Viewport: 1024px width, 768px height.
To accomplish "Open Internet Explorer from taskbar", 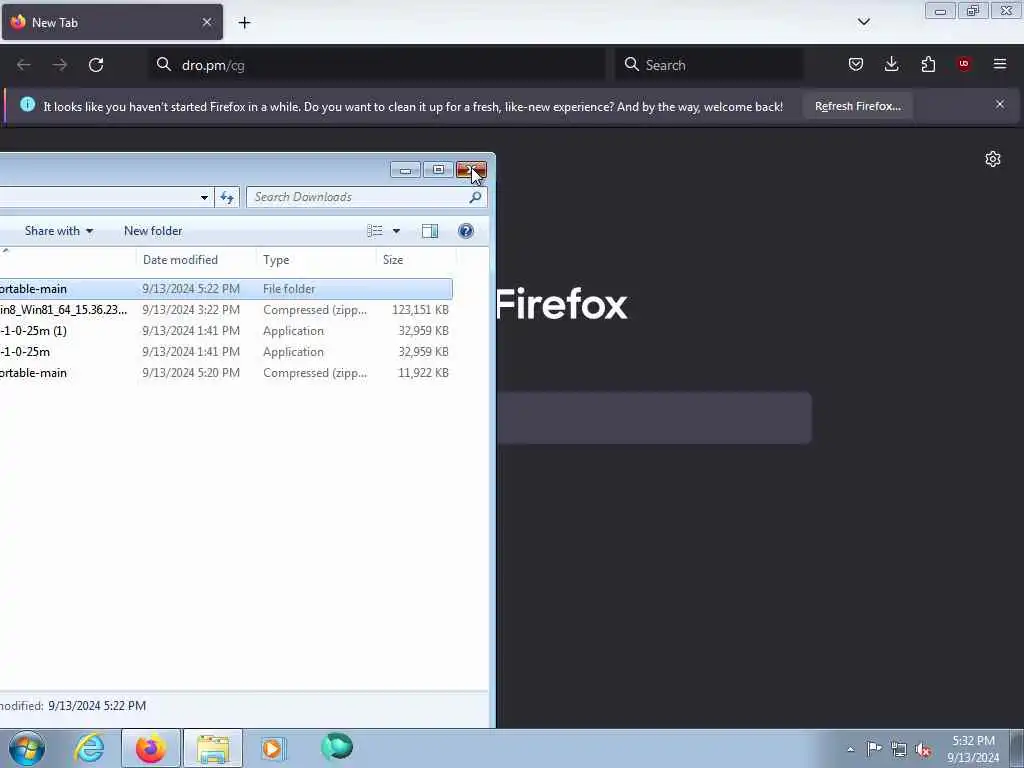I will pos(89,748).
